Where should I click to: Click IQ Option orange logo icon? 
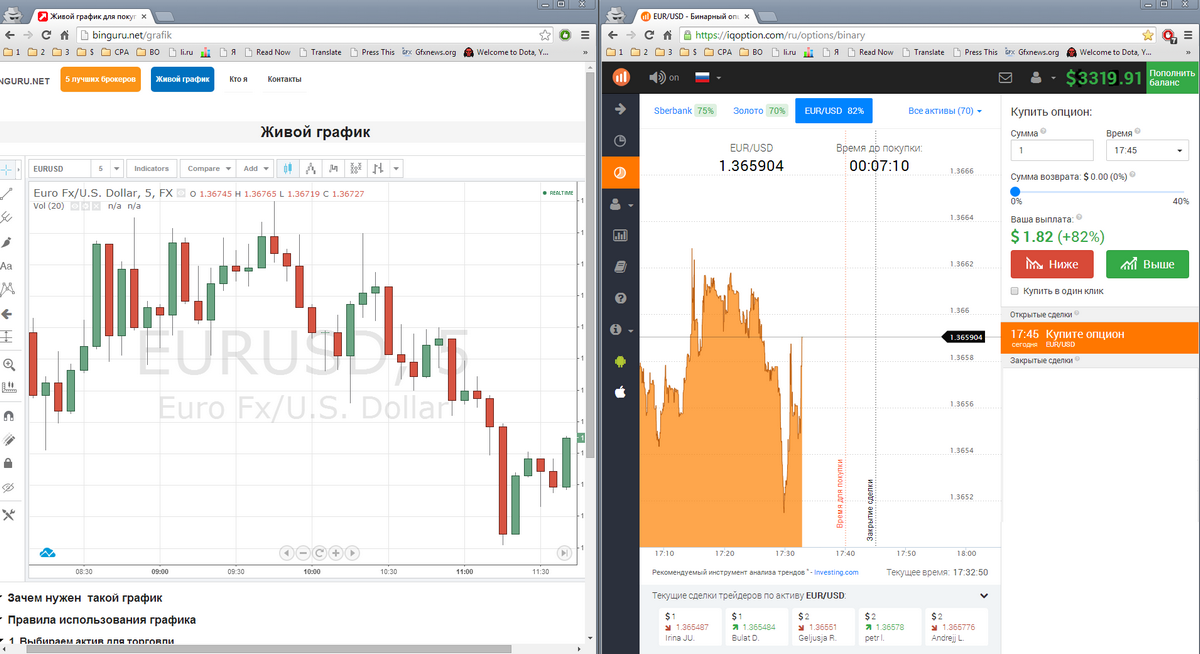621,76
